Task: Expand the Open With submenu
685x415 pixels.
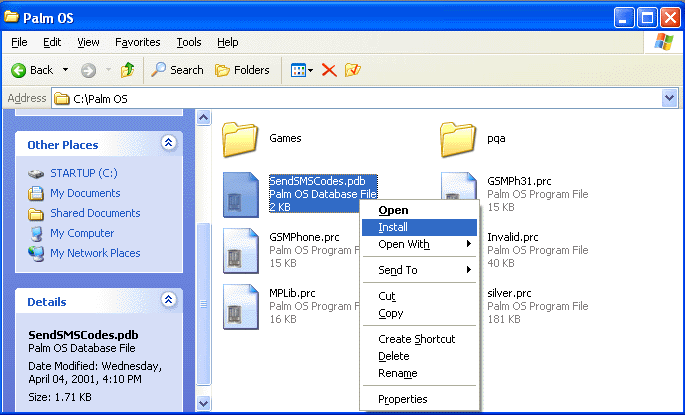Action: [419, 244]
